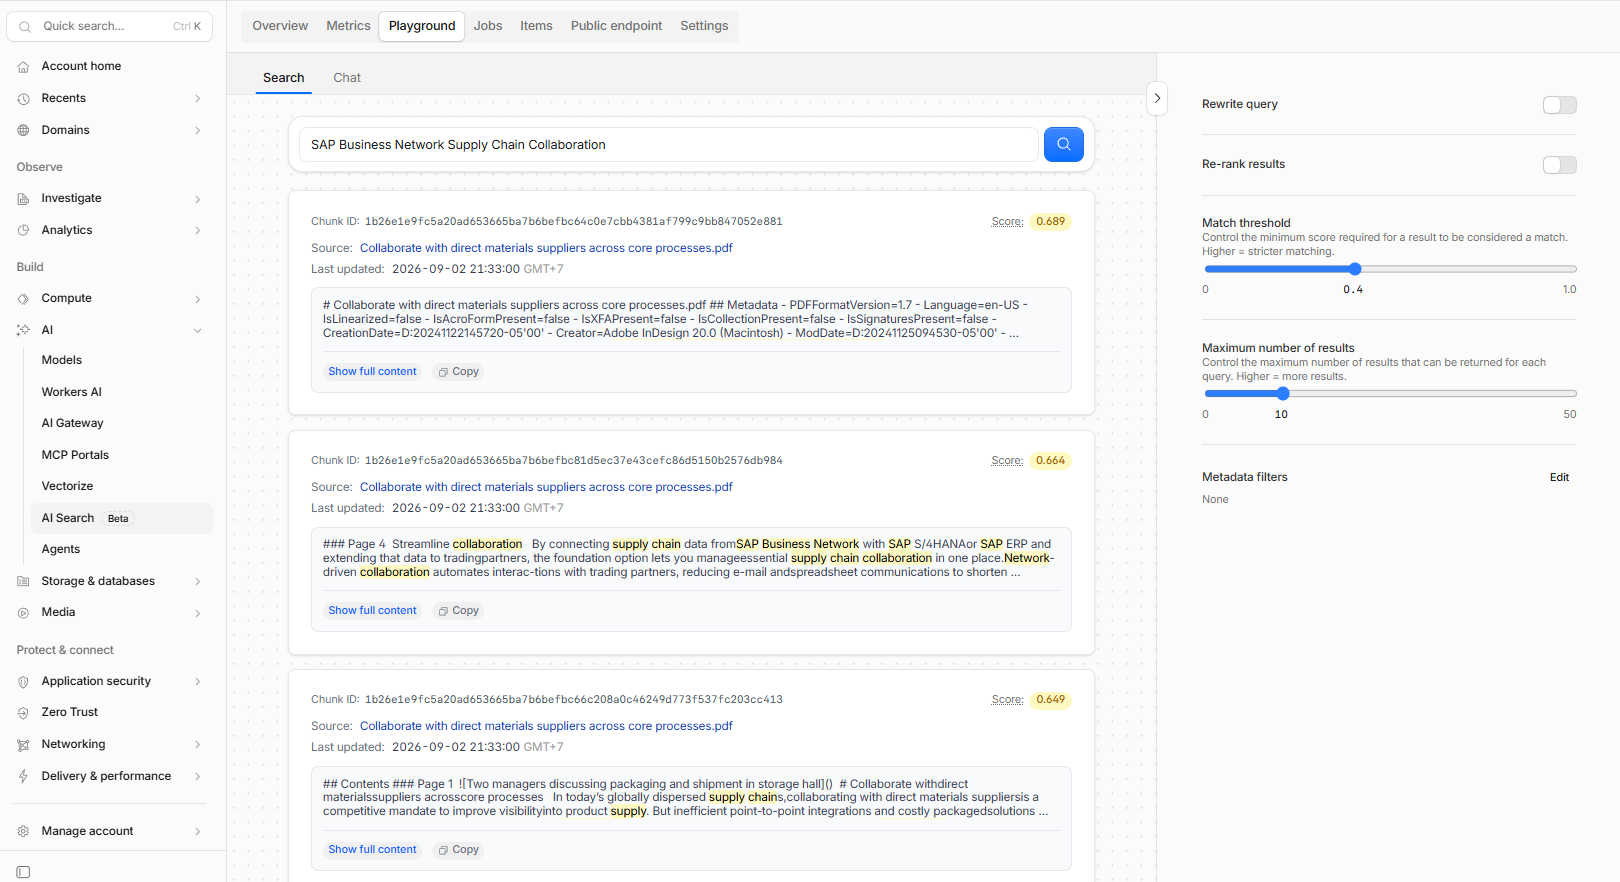Image resolution: width=1620 pixels, height=882 pixels.
Task: Copy content of the 0.689 score chunk
Action: [458, 371]
